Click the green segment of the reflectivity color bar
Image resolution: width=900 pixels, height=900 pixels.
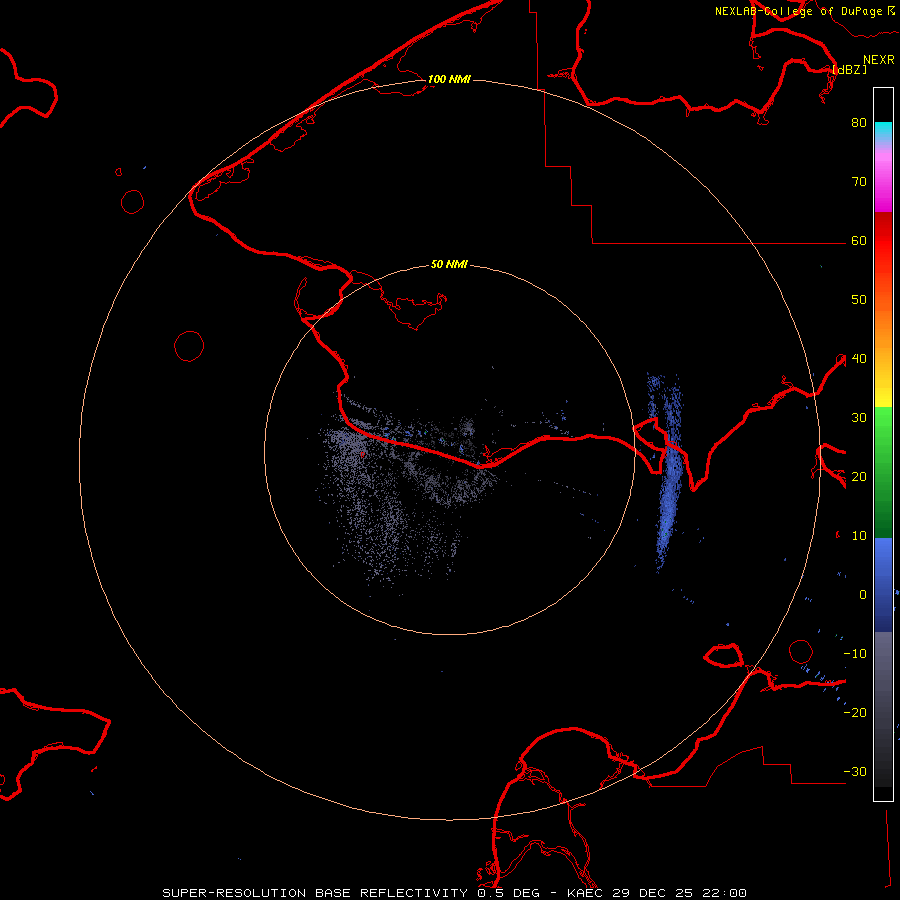tap(883, 472)
